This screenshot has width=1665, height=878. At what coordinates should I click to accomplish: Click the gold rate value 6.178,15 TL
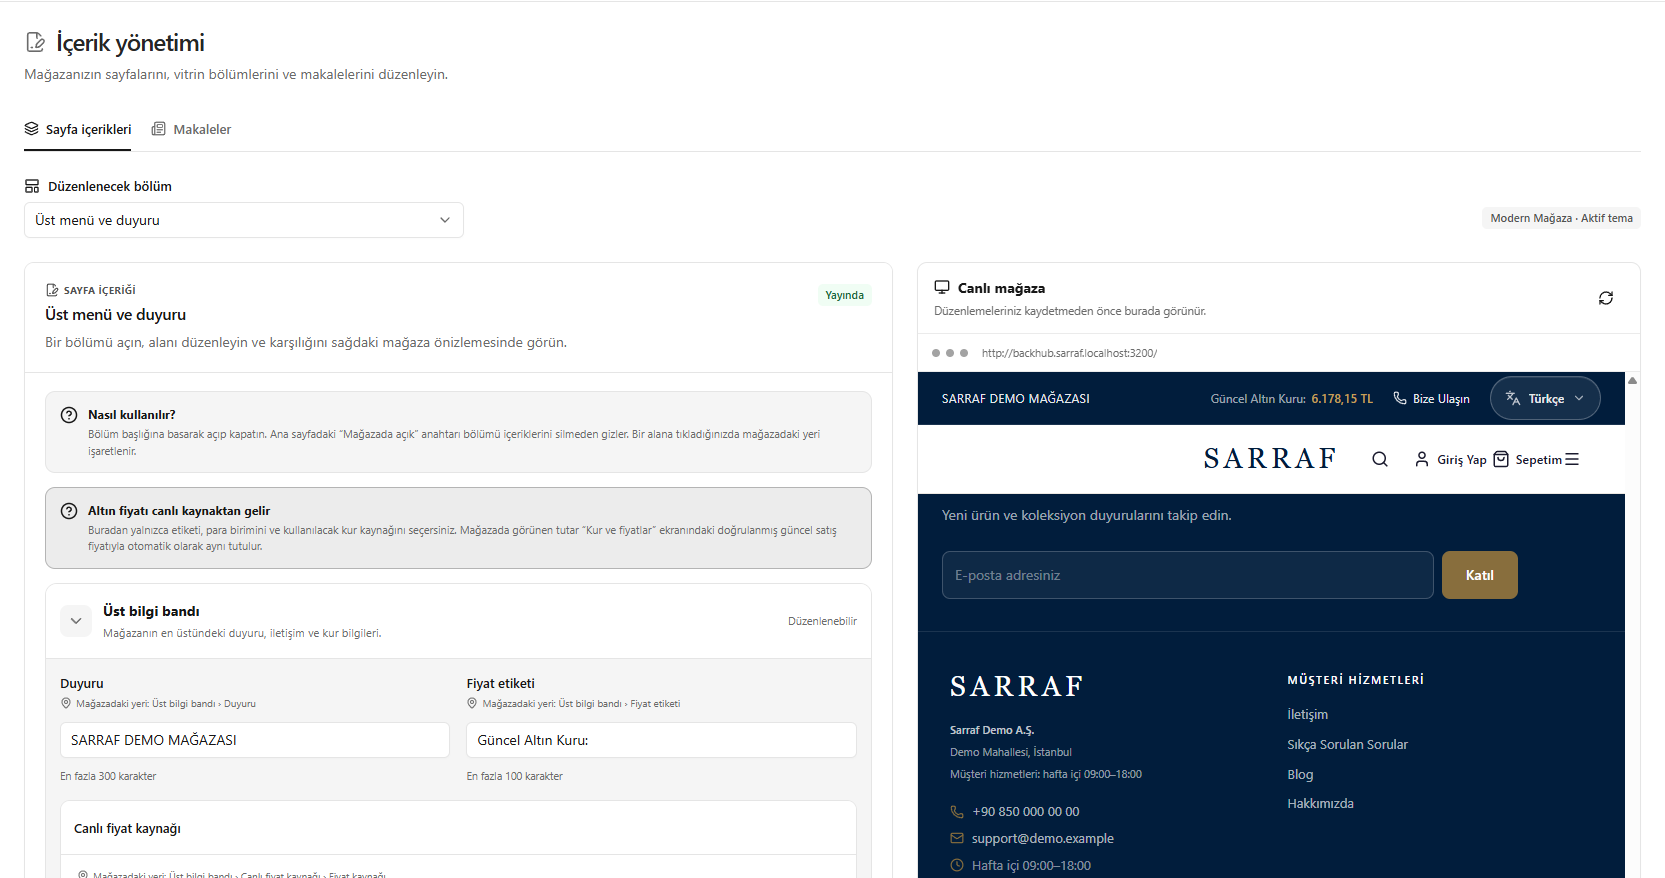[1342, 398]
